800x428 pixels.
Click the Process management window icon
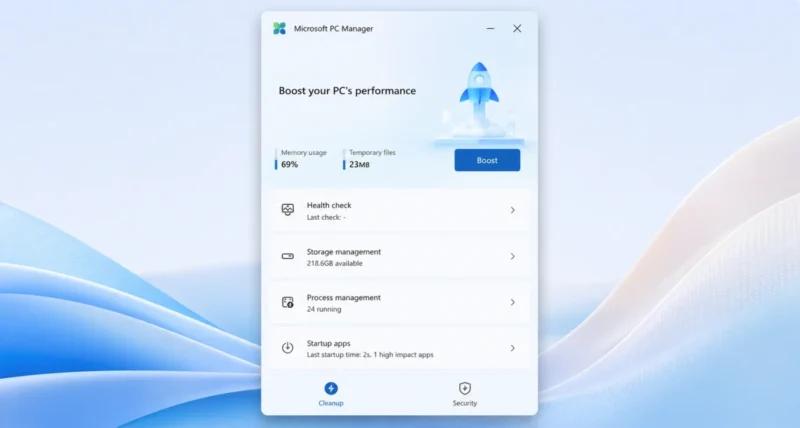coord(288,302)
